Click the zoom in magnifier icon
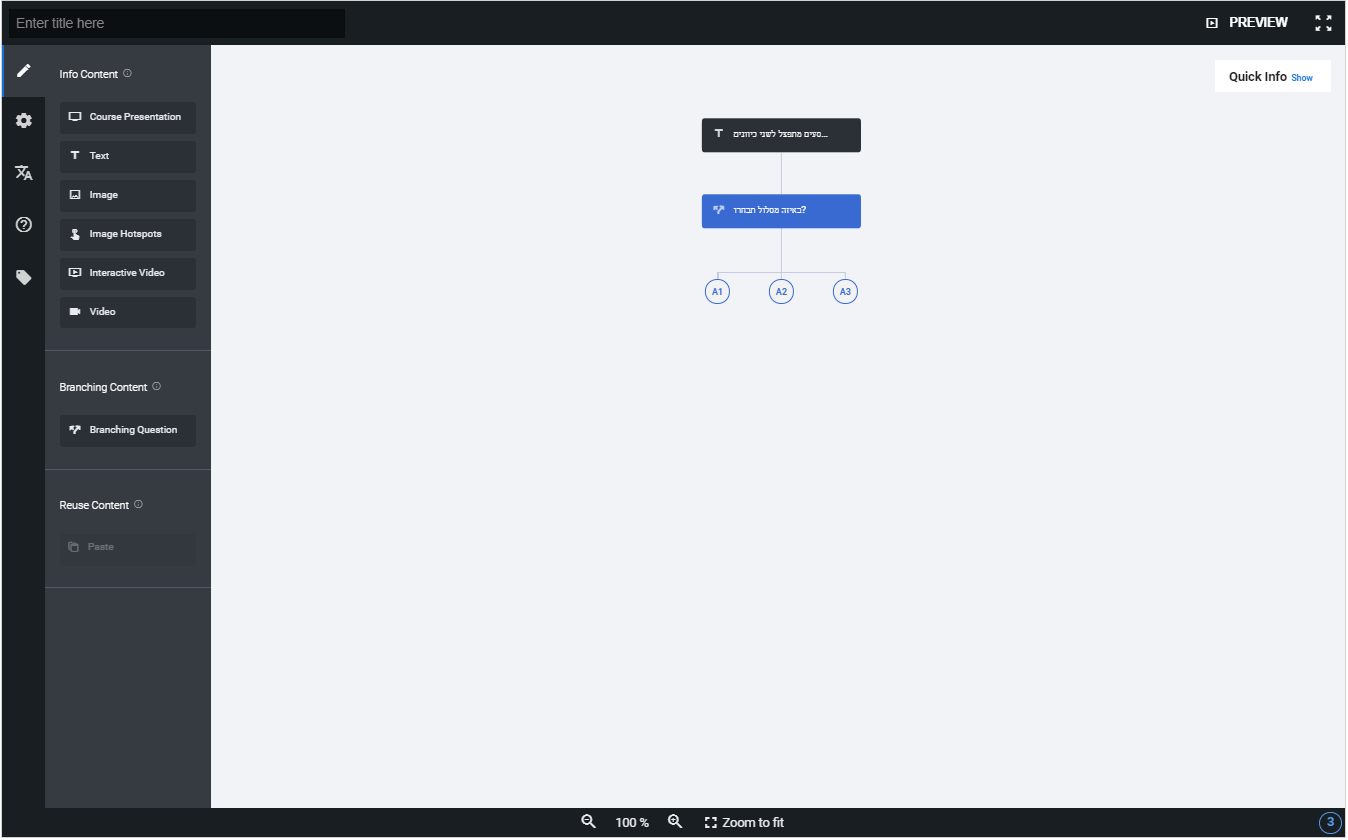Image resolution: width=1348 pixels, height=840 pixels. click(675, 822)
